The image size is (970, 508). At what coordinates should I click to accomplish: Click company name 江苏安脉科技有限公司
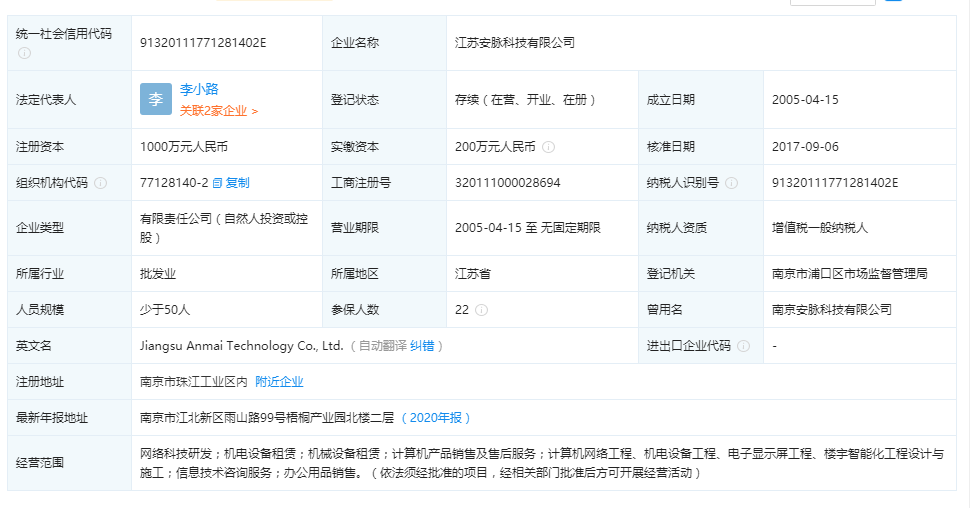[x=515, y=43]
